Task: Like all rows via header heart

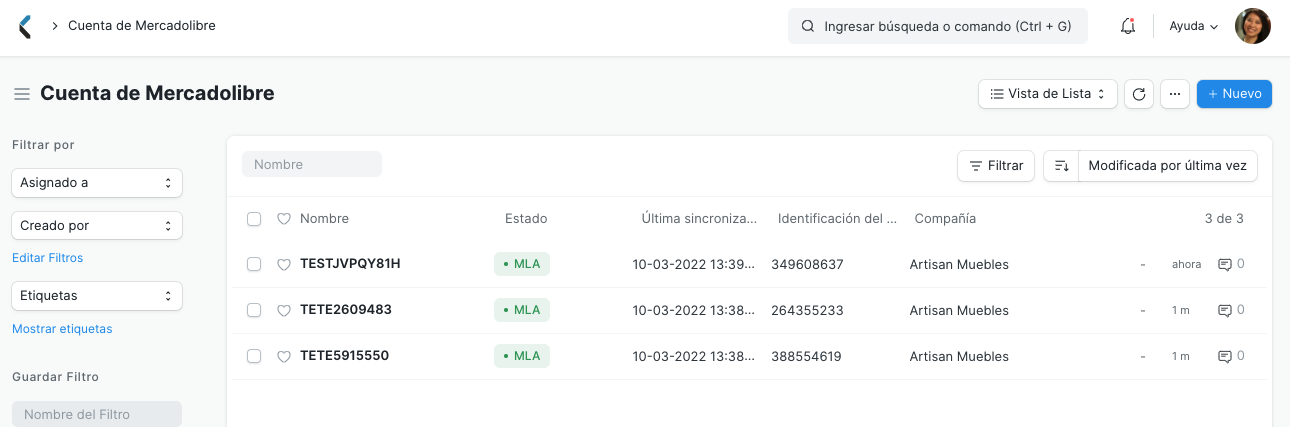Action: pyautogui.click(x=283, y=219)
